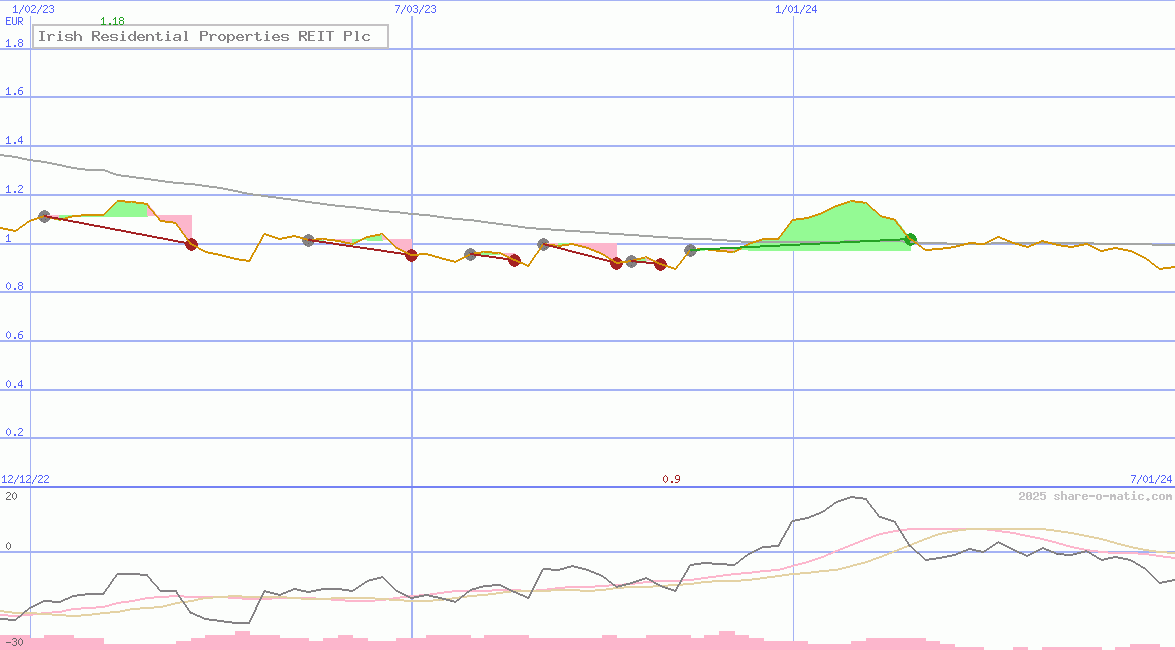Click the leftmost red dot marker
The height and width of the screenshot is (650, 1175).
click(190, 245)
